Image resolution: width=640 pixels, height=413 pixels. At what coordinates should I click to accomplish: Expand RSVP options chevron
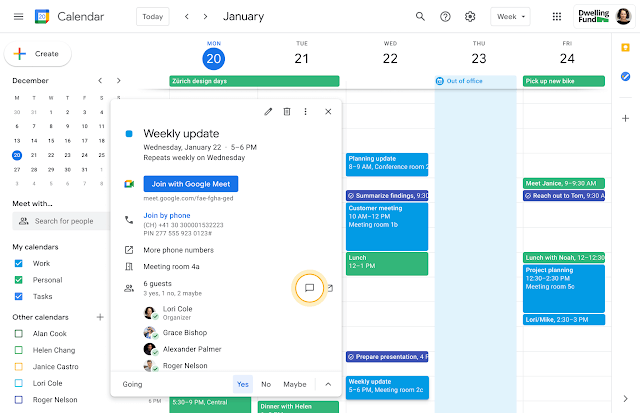click(328, 384)
